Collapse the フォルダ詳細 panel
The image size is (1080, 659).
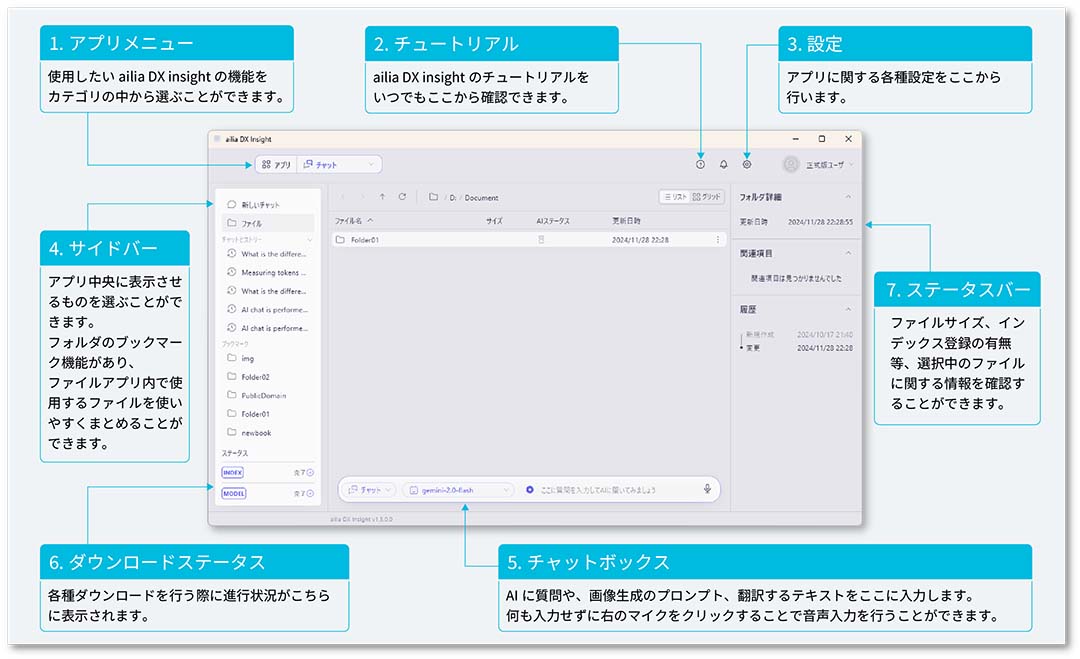(x=849, y=197)
